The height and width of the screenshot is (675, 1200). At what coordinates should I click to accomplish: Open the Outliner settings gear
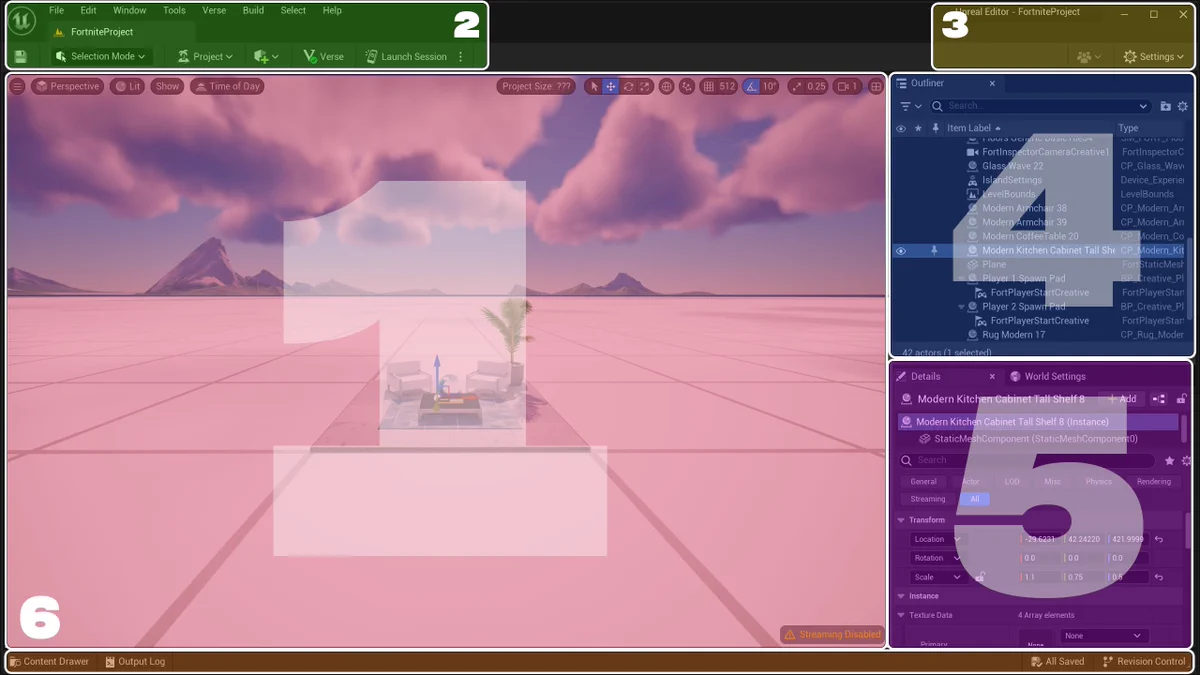[1182, 106]
